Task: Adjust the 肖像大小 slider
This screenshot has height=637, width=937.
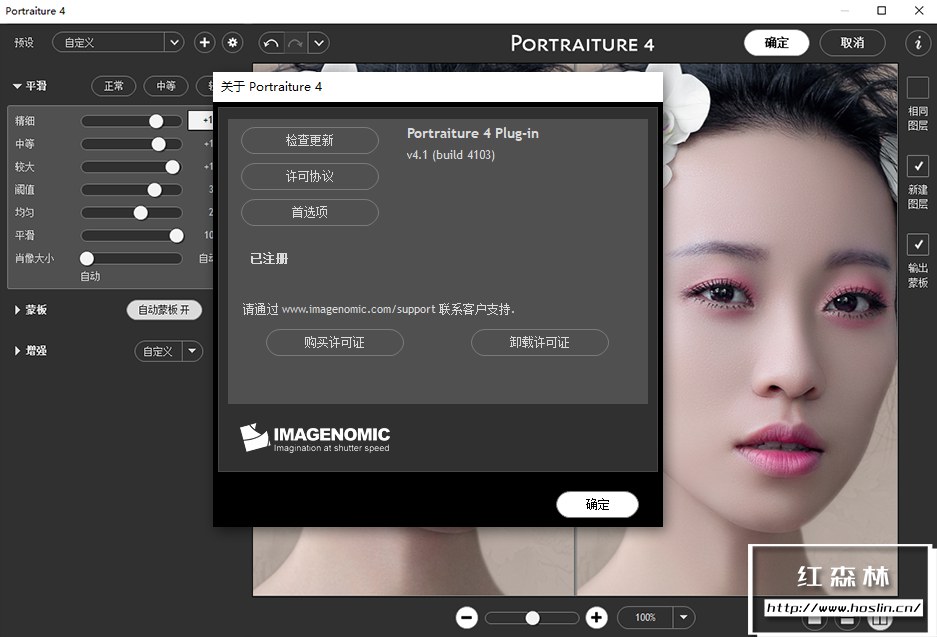Action: click(x=131, y=258)
